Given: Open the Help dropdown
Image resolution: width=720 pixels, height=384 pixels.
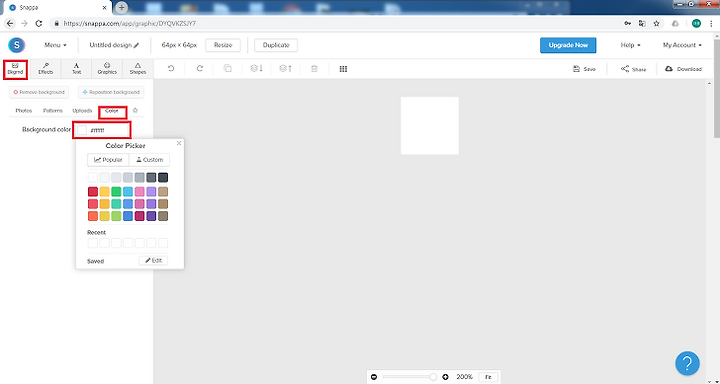Looking at the screenshot, I should (x=630, y=45).
